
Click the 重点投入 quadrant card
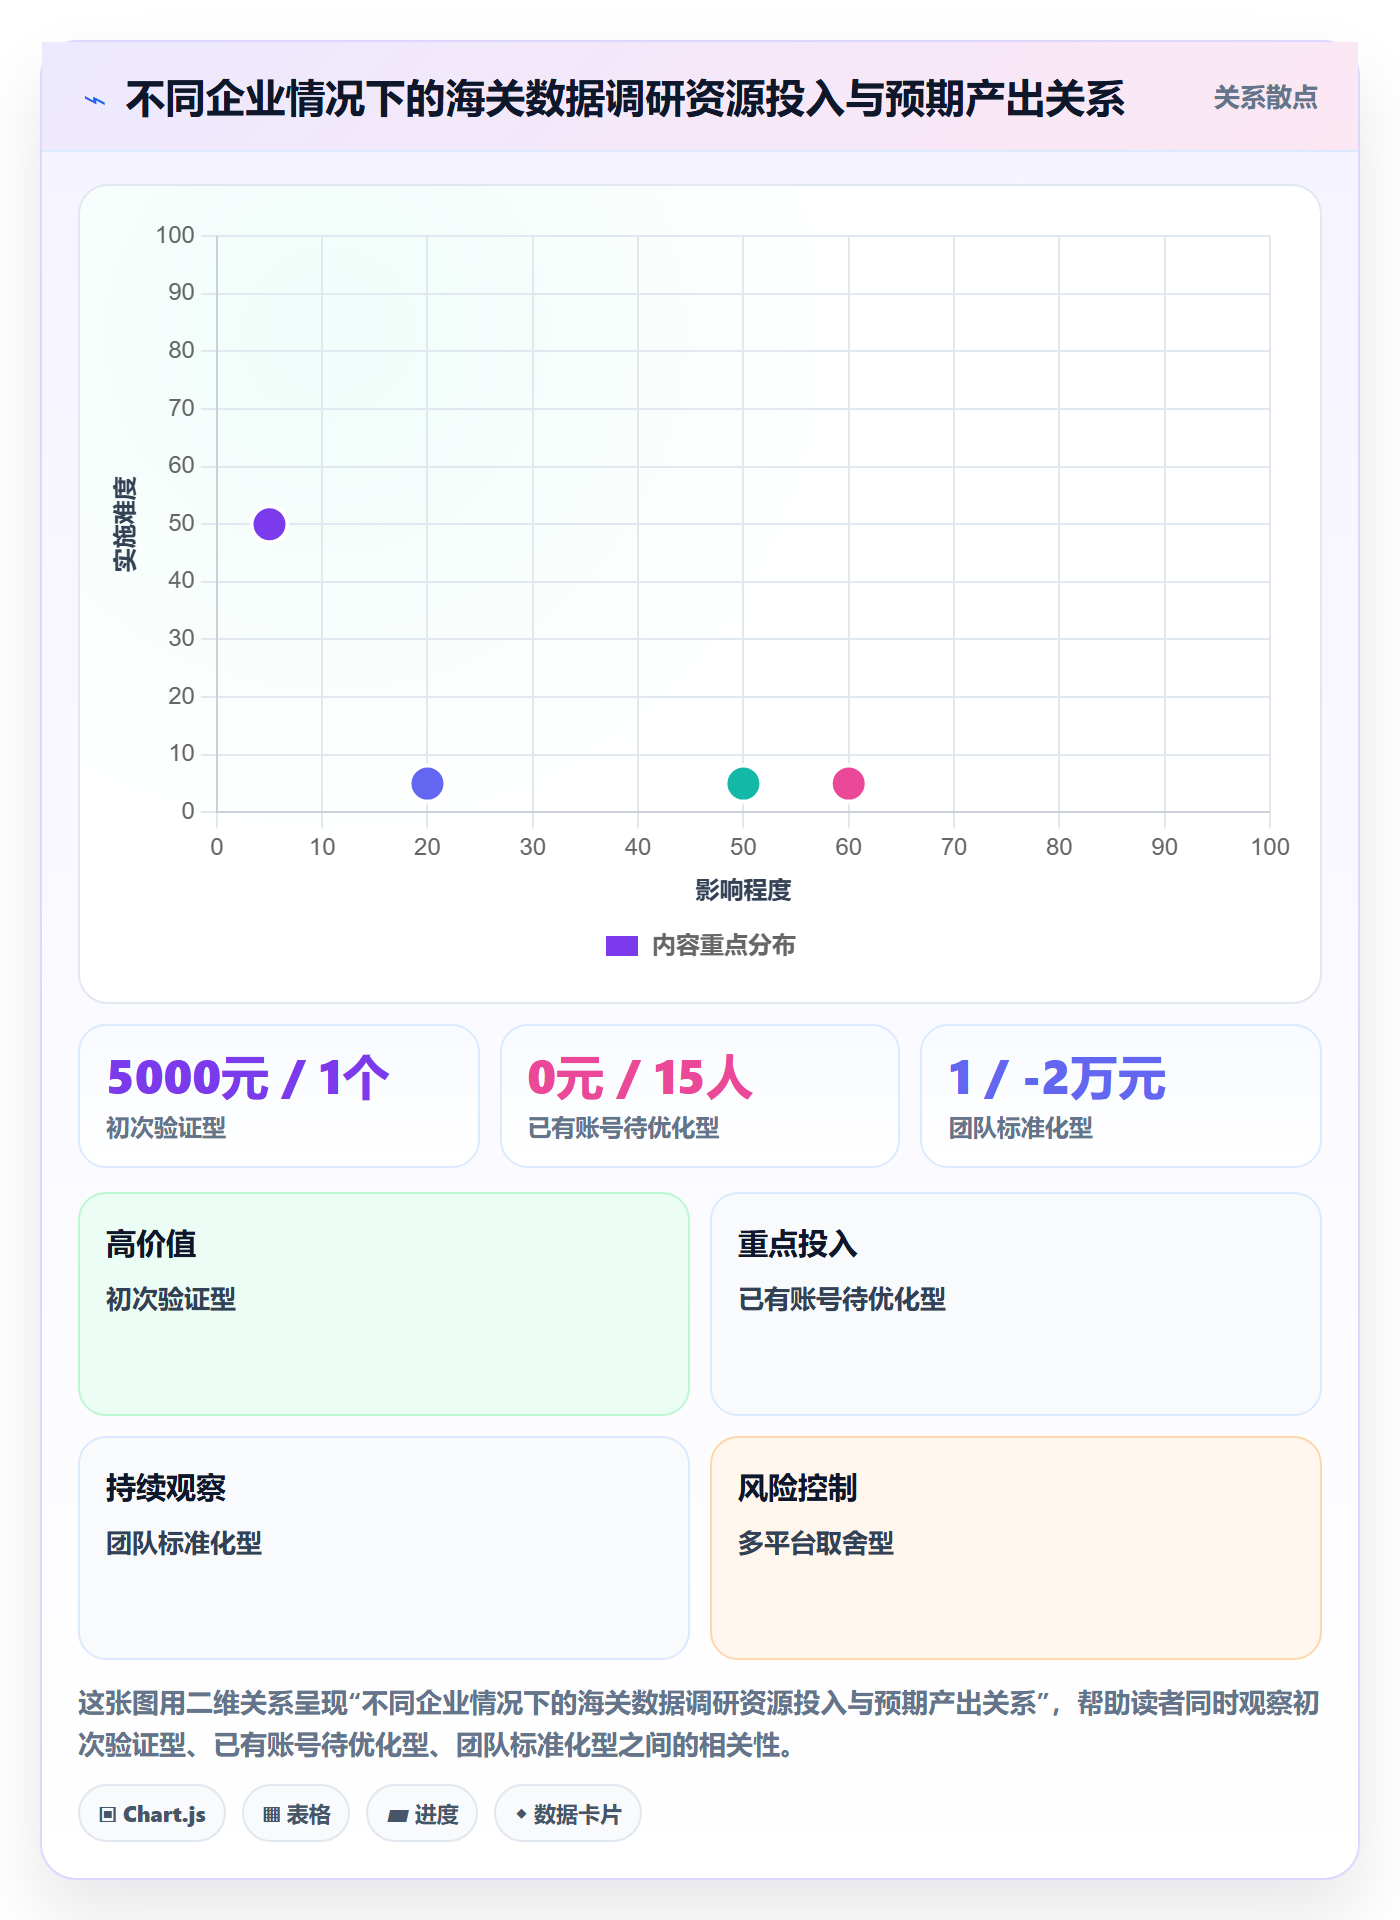pos(1016,1304)
